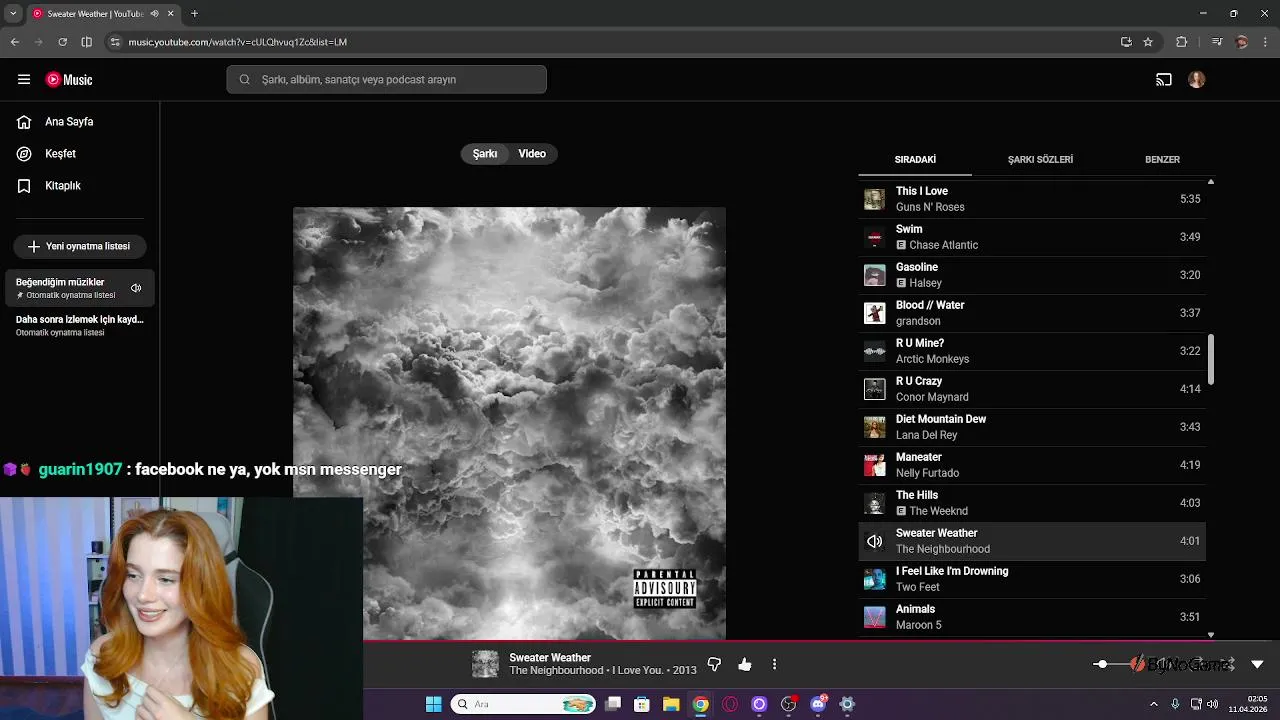1280x720 pixels.
Task: Play This I Love from queue
Action: point(1032,199)
